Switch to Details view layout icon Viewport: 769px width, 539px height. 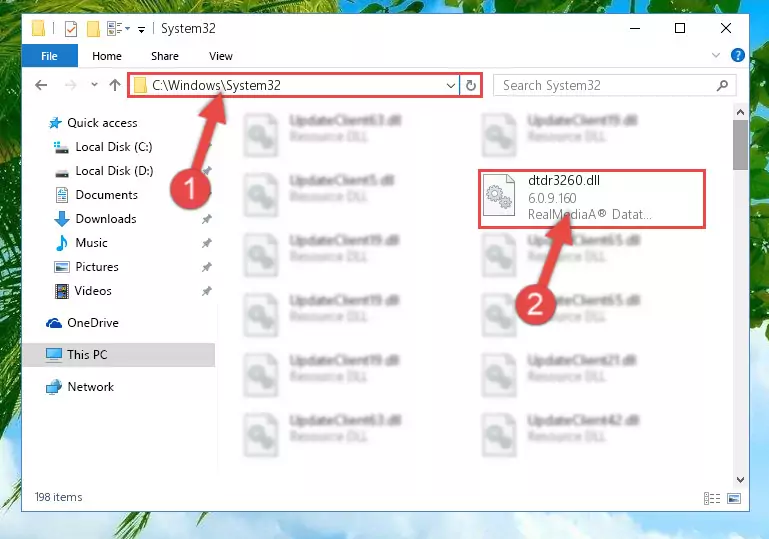712,498
